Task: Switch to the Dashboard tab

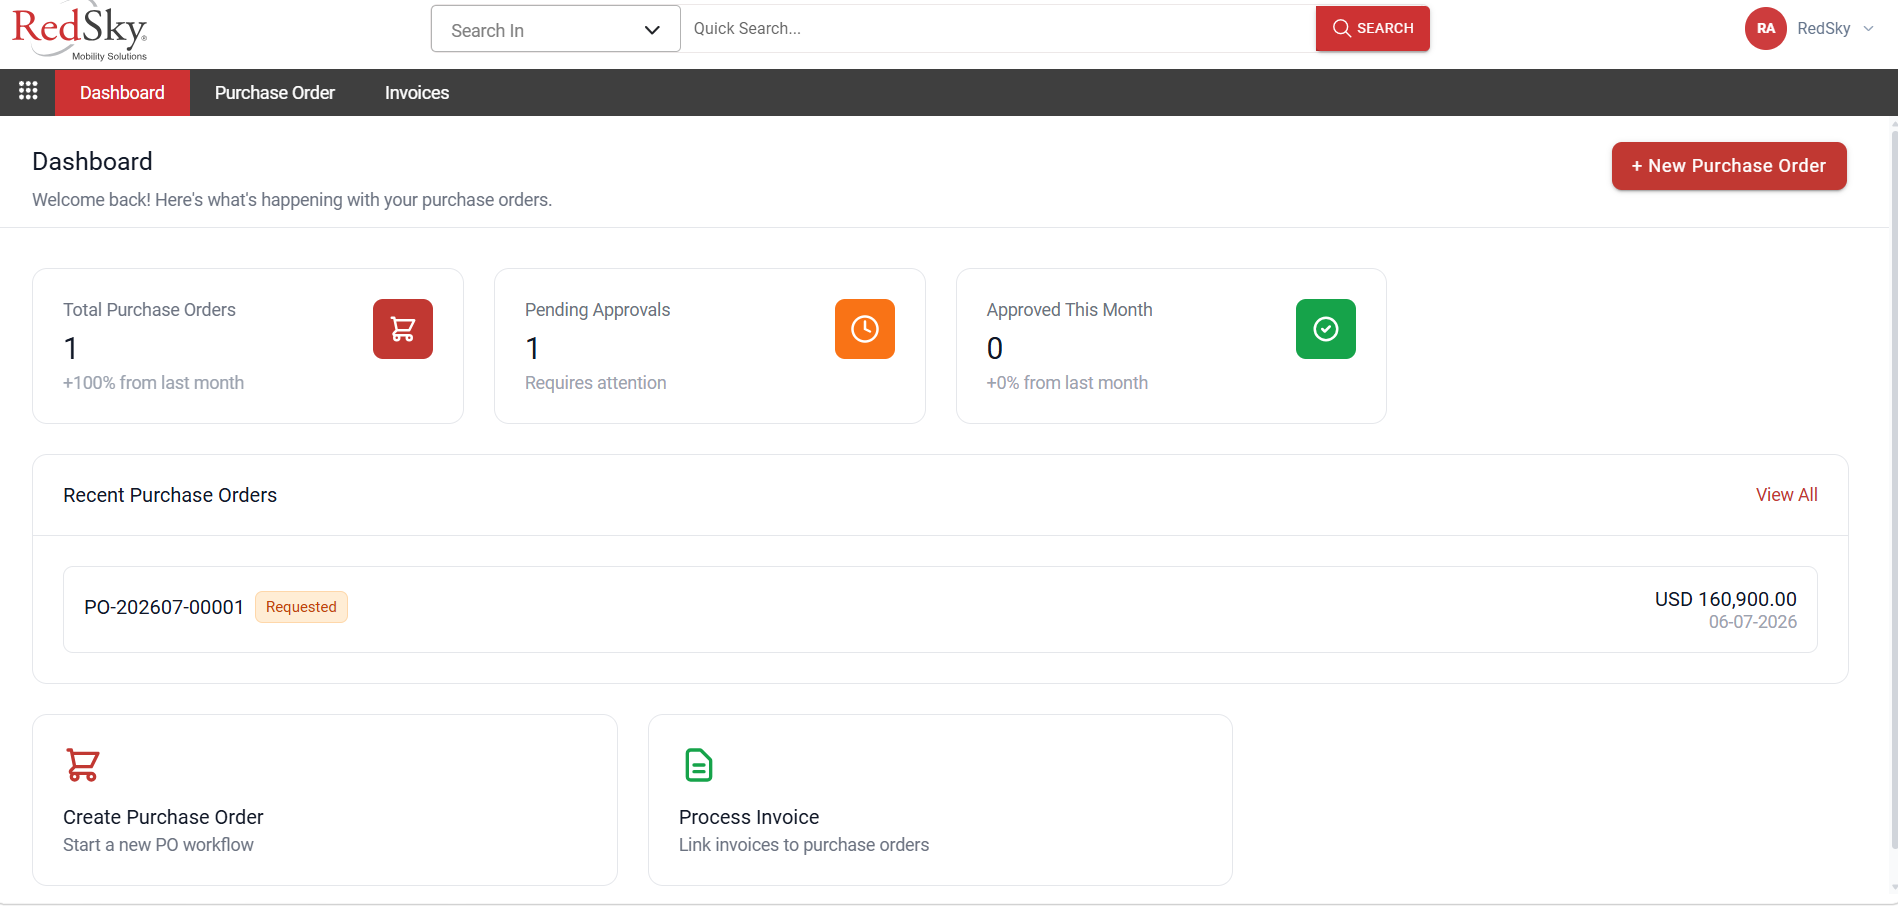Action: (122, 93)
